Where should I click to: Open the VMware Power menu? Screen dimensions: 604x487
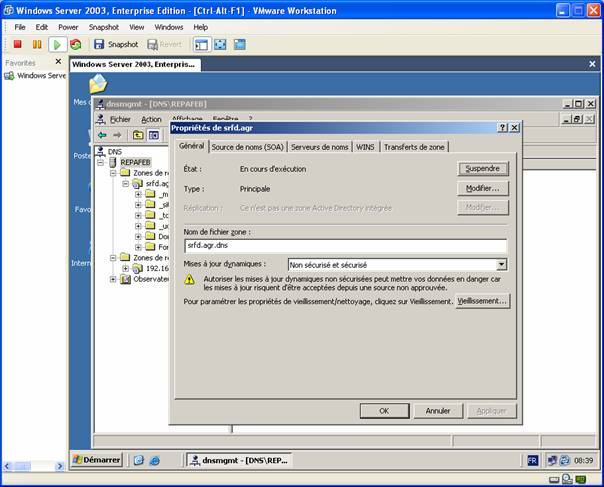pos(68,27)
